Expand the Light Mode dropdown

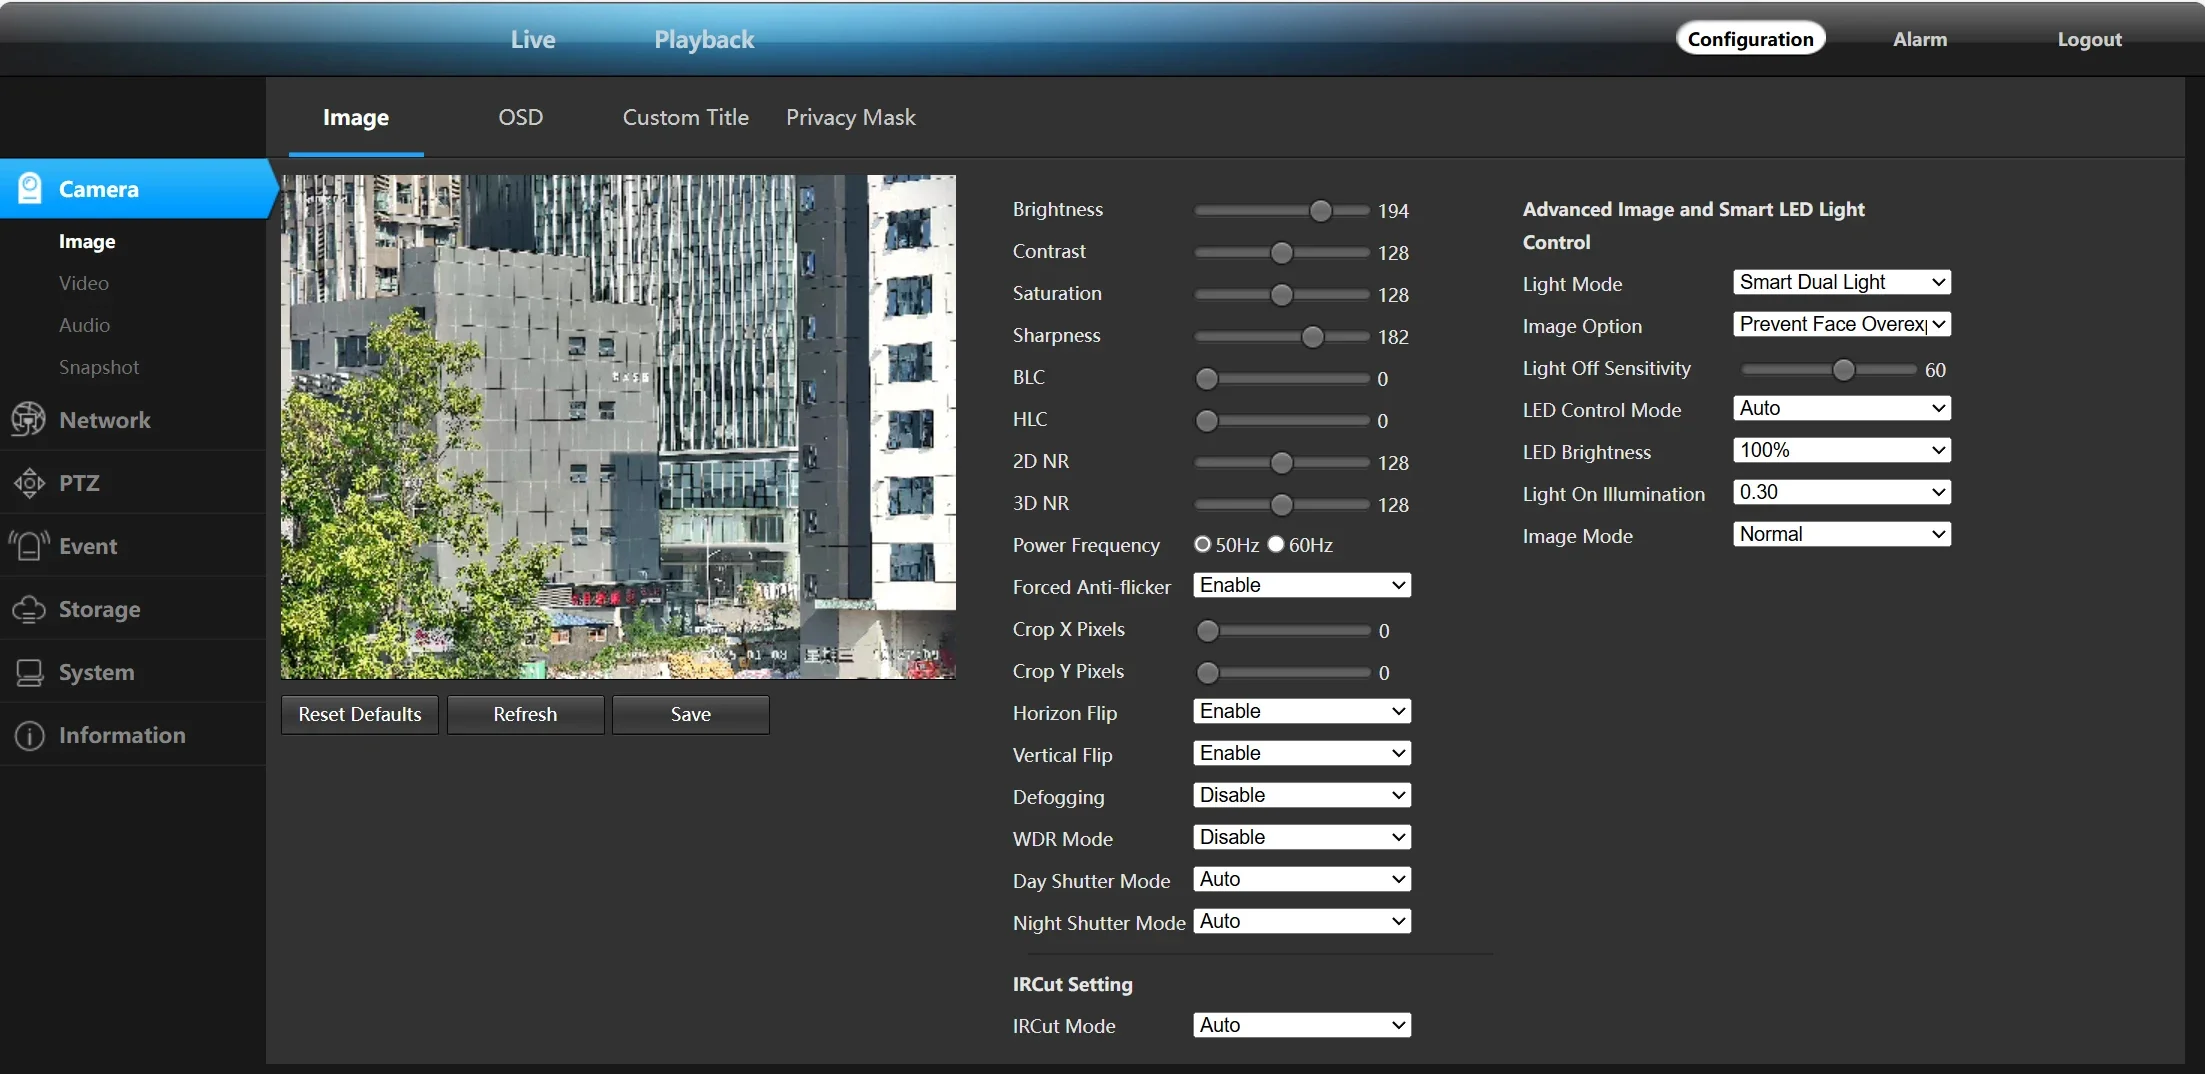[1841, 282]
